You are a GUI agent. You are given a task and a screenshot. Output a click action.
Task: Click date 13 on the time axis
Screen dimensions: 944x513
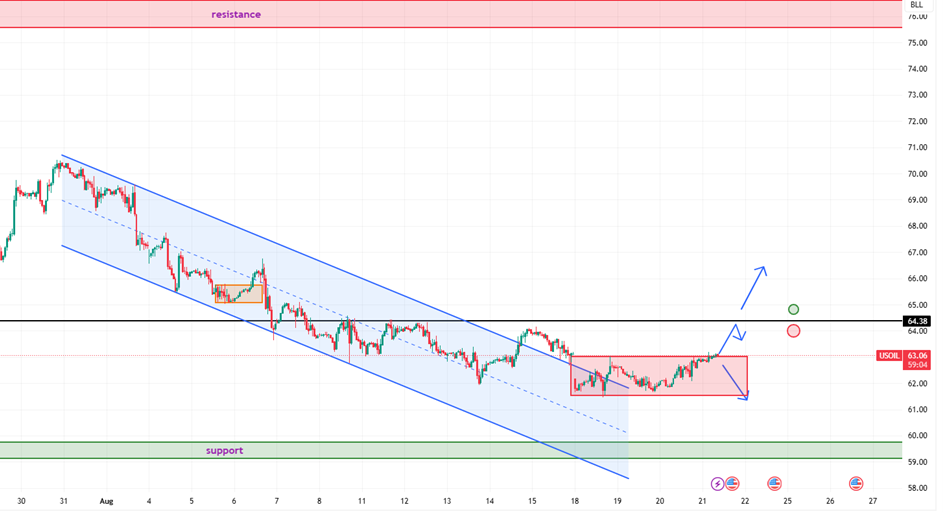coord(447,501)
